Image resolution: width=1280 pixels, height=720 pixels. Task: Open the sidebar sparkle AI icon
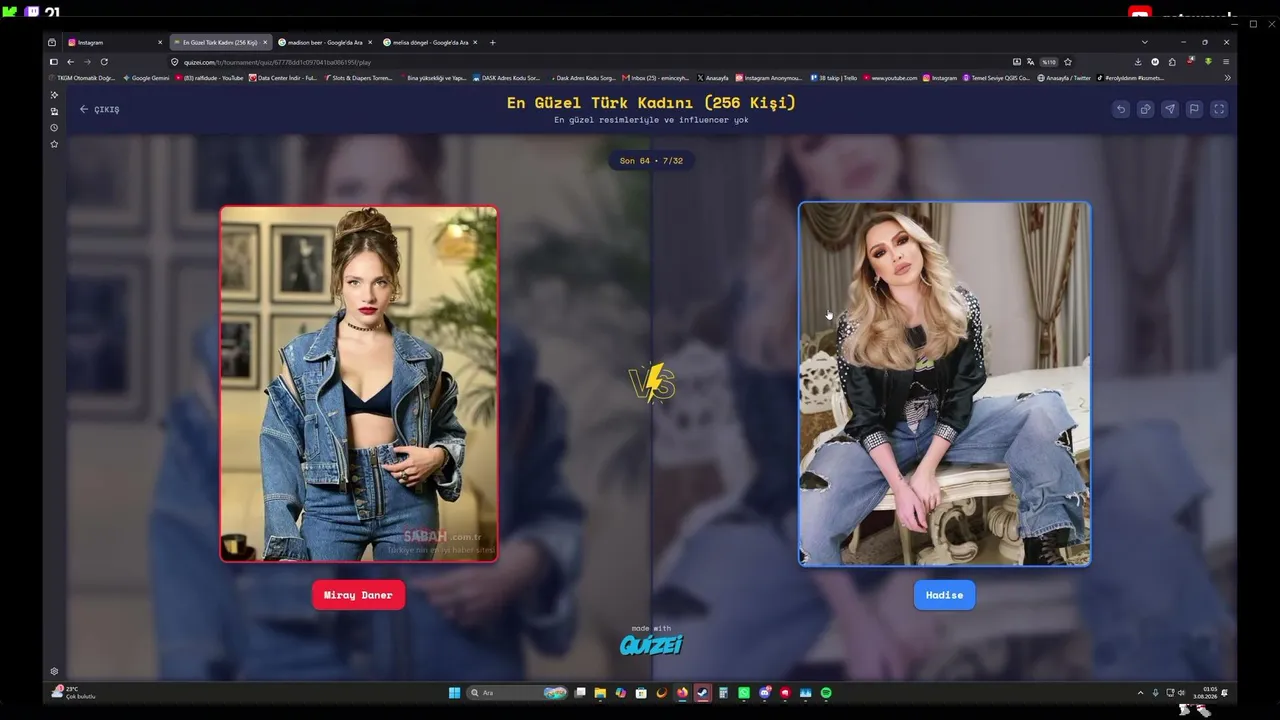pyautogui.click(x=54, y=95)
